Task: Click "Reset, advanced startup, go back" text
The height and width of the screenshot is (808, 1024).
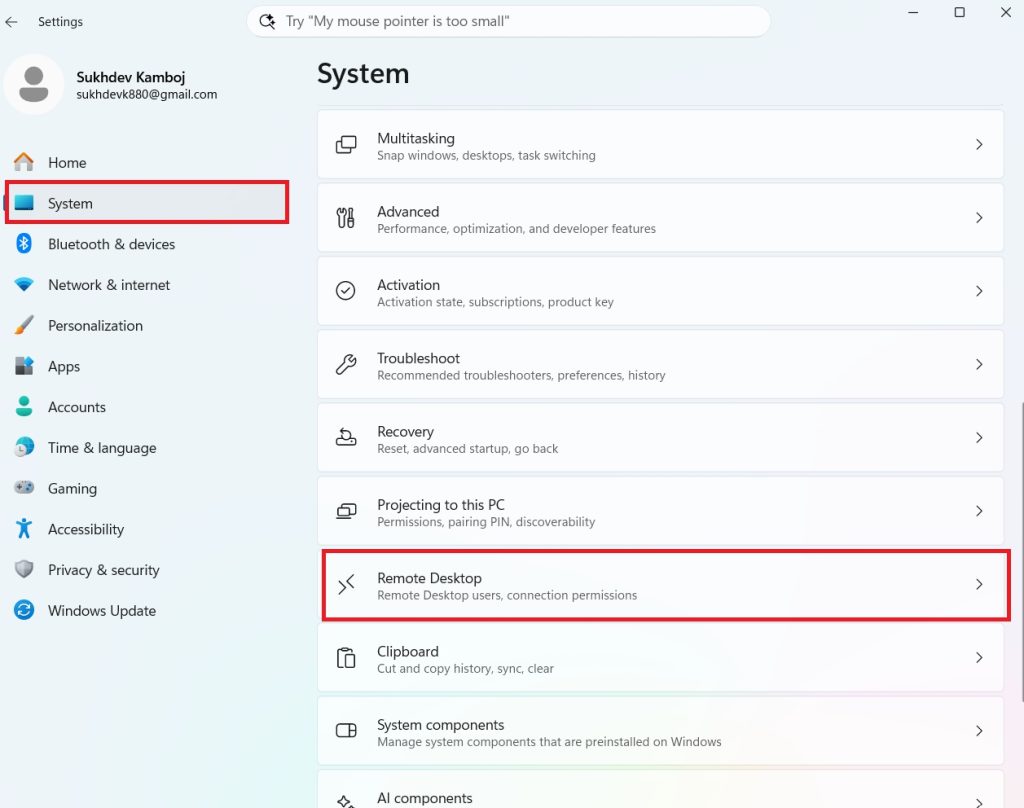Action: (x=468, y=449)
